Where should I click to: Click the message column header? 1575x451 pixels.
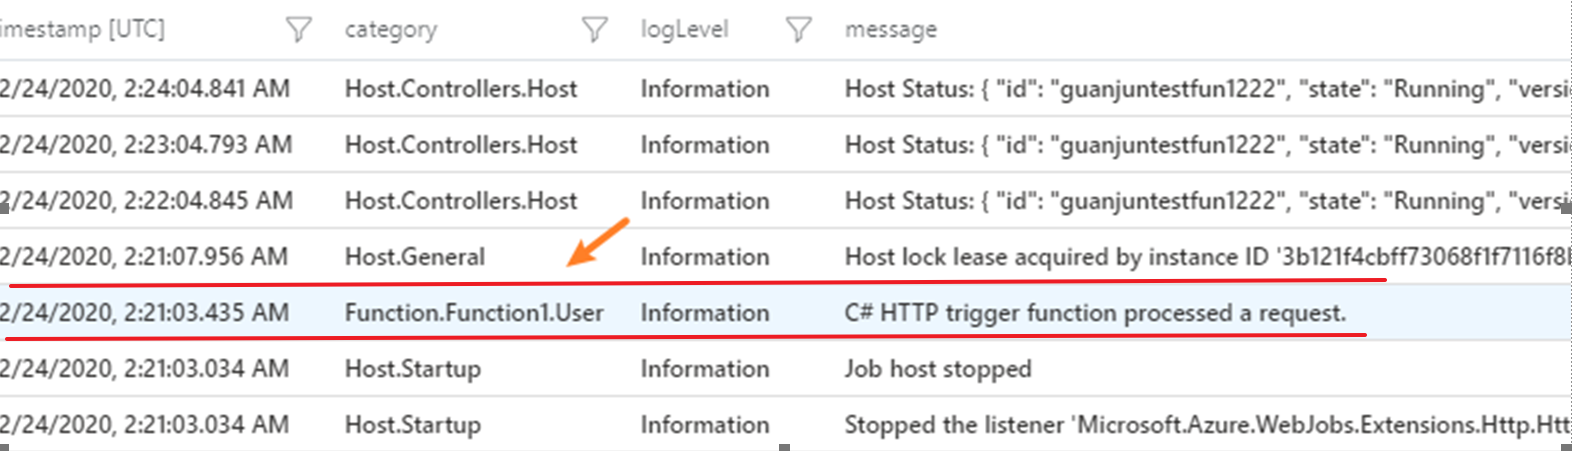(x=891, y=30)
